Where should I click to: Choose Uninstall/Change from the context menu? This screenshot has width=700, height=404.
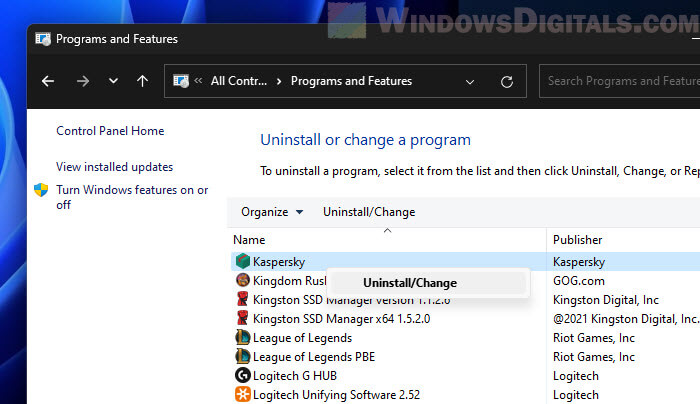(x=429, y=283)
